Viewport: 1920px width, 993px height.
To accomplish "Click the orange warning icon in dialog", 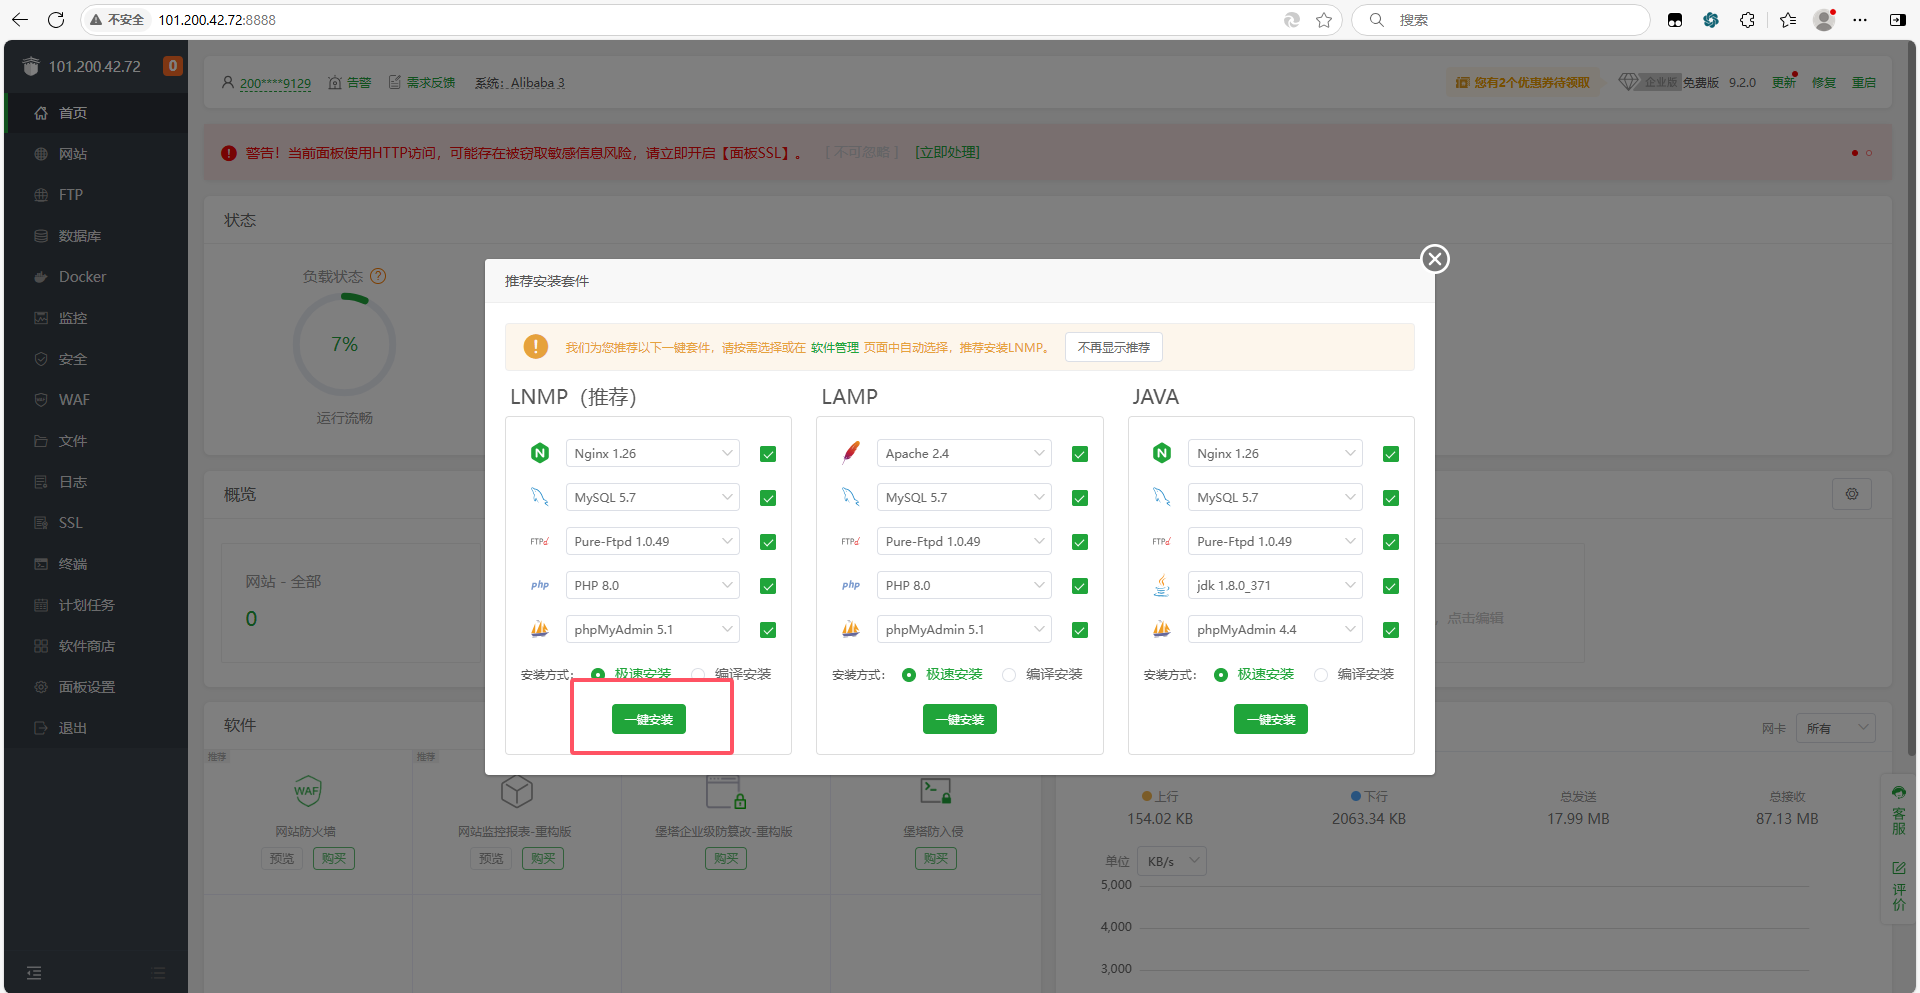I will [x=536, y=347].
